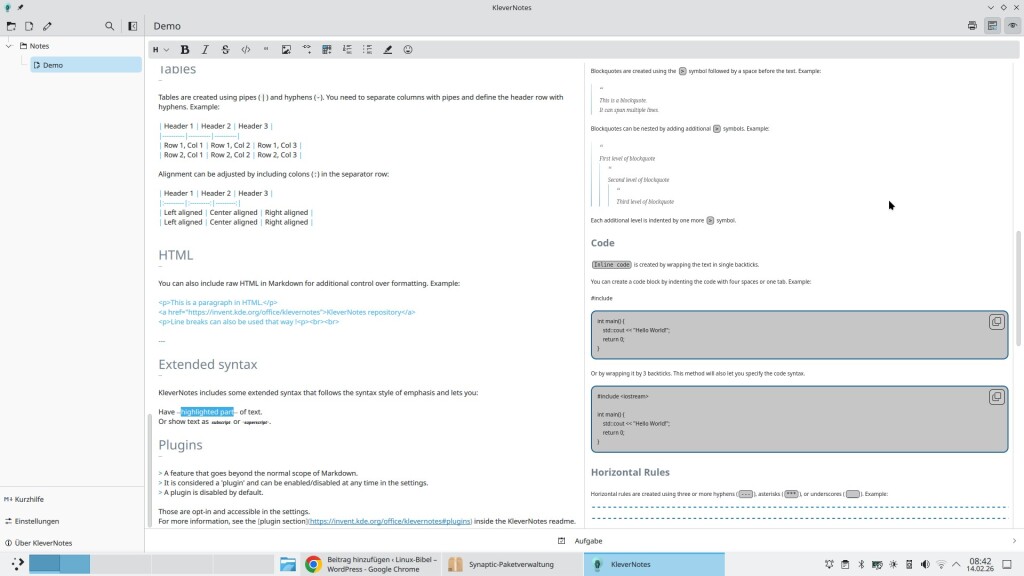The image size is (1024, 576).
Task: Select the Demo note in tree
Action: pyautogui.click(x=53, y=65)
